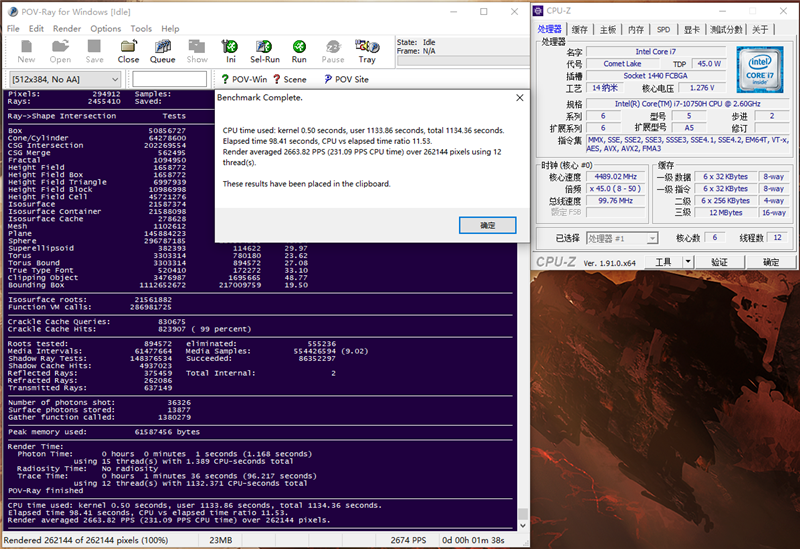The image size is (800, 549).
Task: Click the 23MB status bar entry
Action: (x=220, y=540)
